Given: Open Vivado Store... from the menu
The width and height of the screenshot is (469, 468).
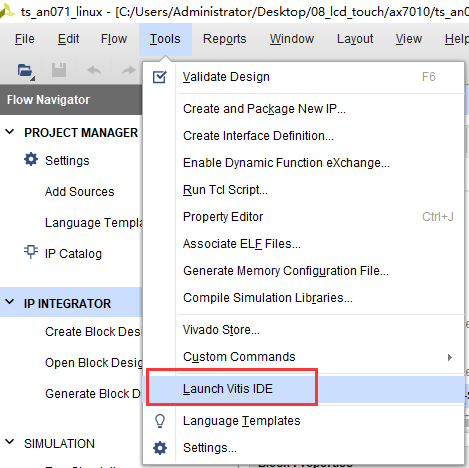Looking at the screenshot, I should [221, 330].
